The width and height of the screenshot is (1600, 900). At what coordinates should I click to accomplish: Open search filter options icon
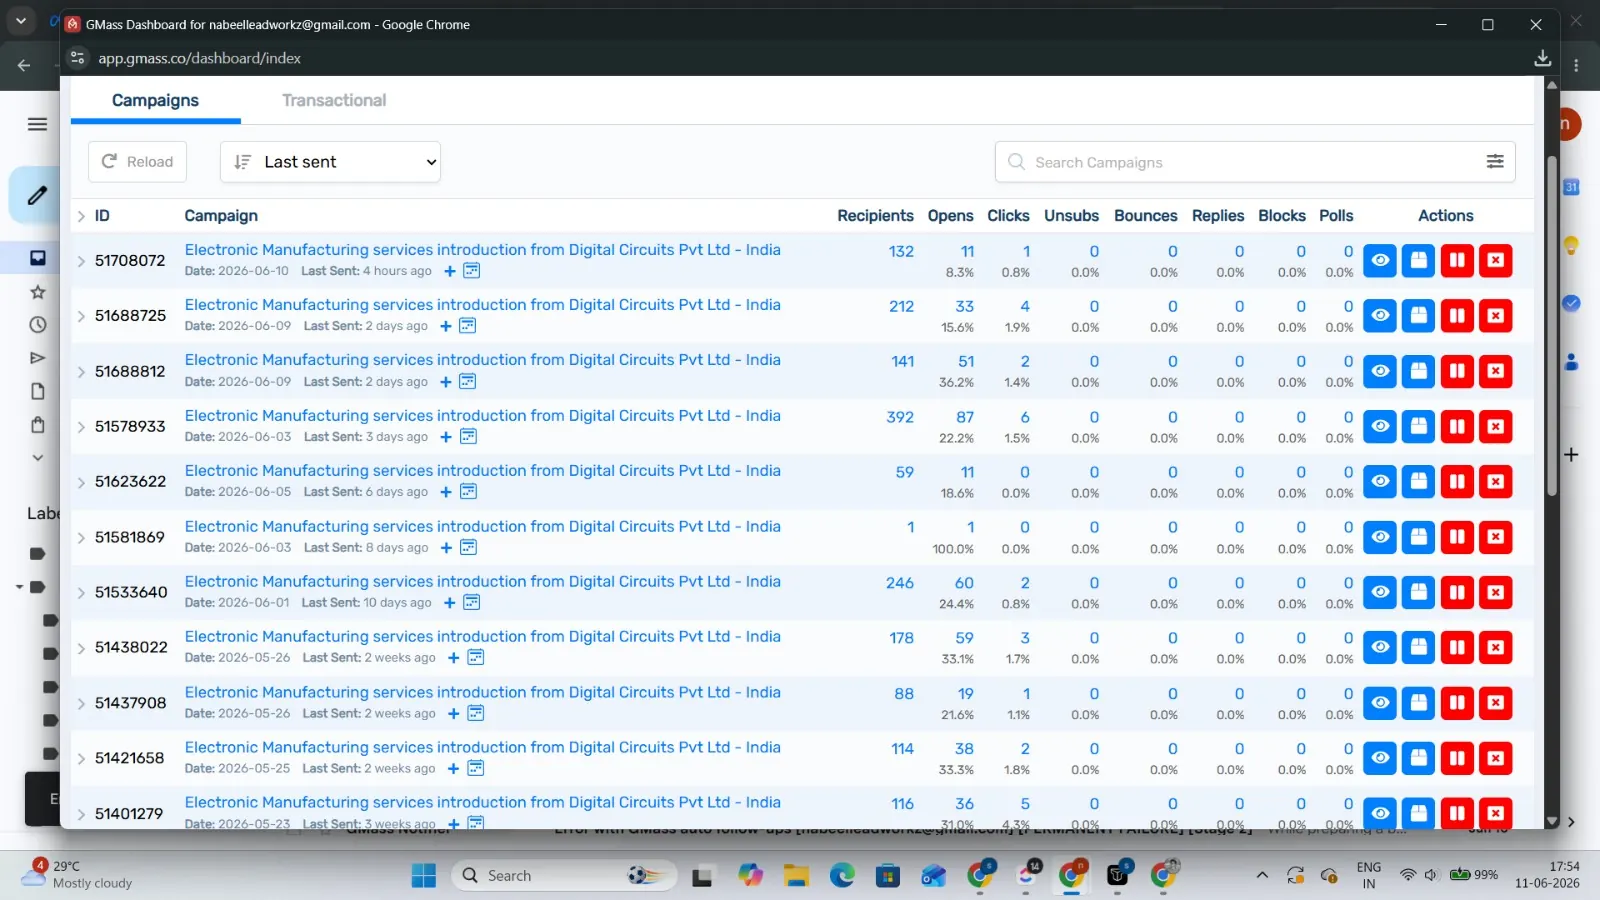pos(1495,162)
